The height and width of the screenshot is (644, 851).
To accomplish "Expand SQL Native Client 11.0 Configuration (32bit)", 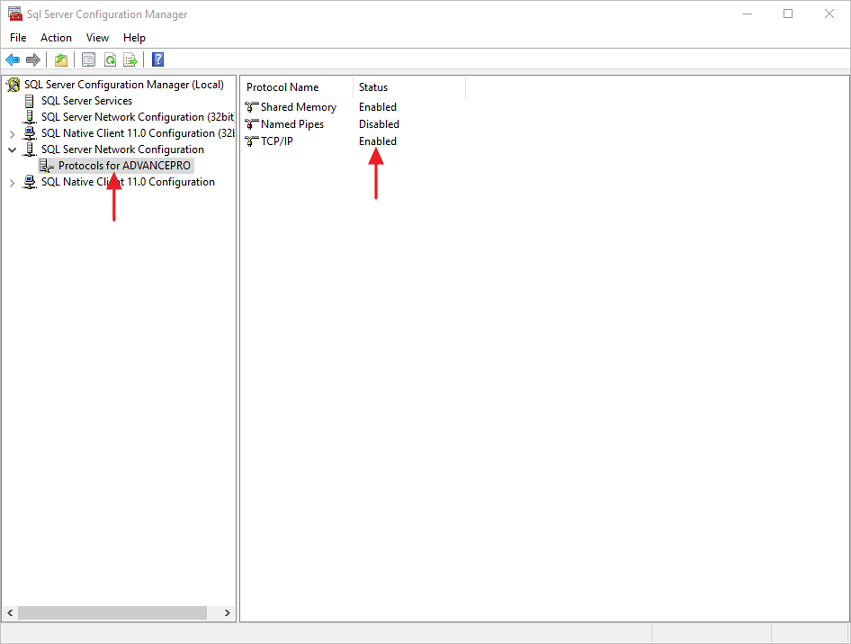I will point(12,134).
